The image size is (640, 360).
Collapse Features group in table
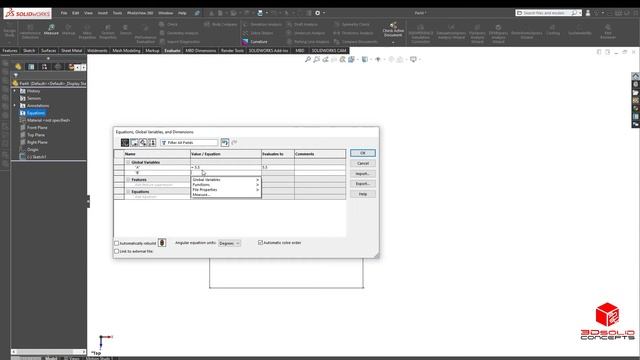point(128,180)
